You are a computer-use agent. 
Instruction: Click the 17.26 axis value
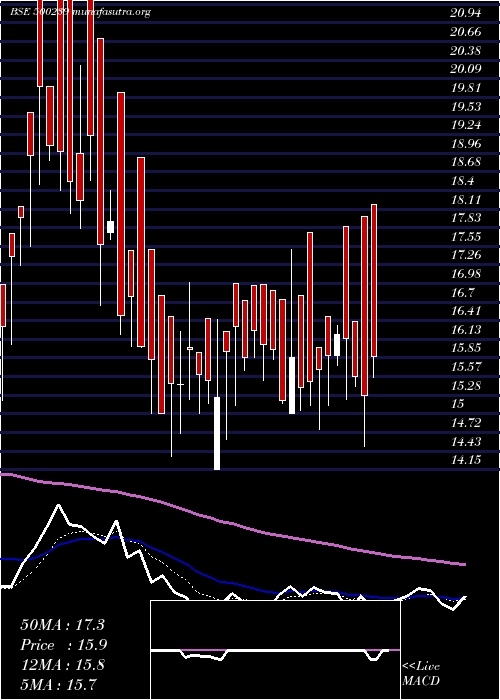click(x=466, y=255)
